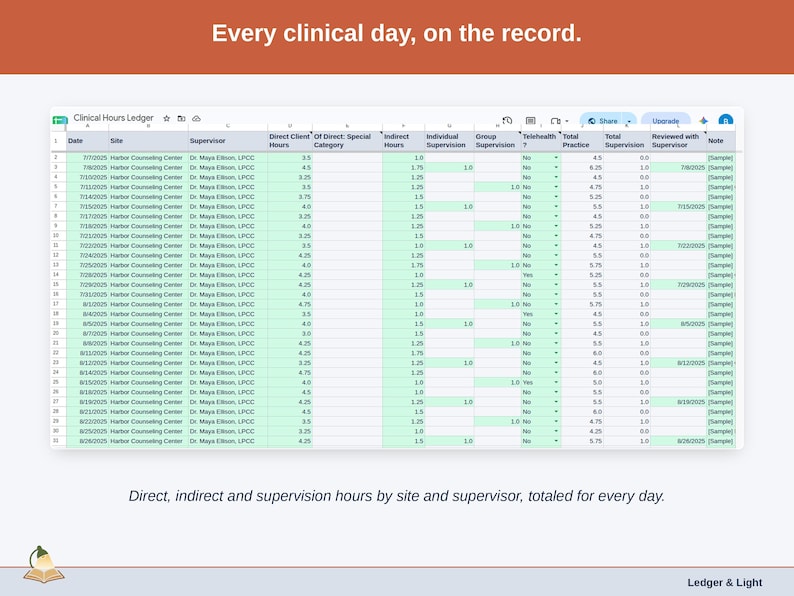794x596 pixels.
Task: Select row number 31 header
Action: click(59, 441)
